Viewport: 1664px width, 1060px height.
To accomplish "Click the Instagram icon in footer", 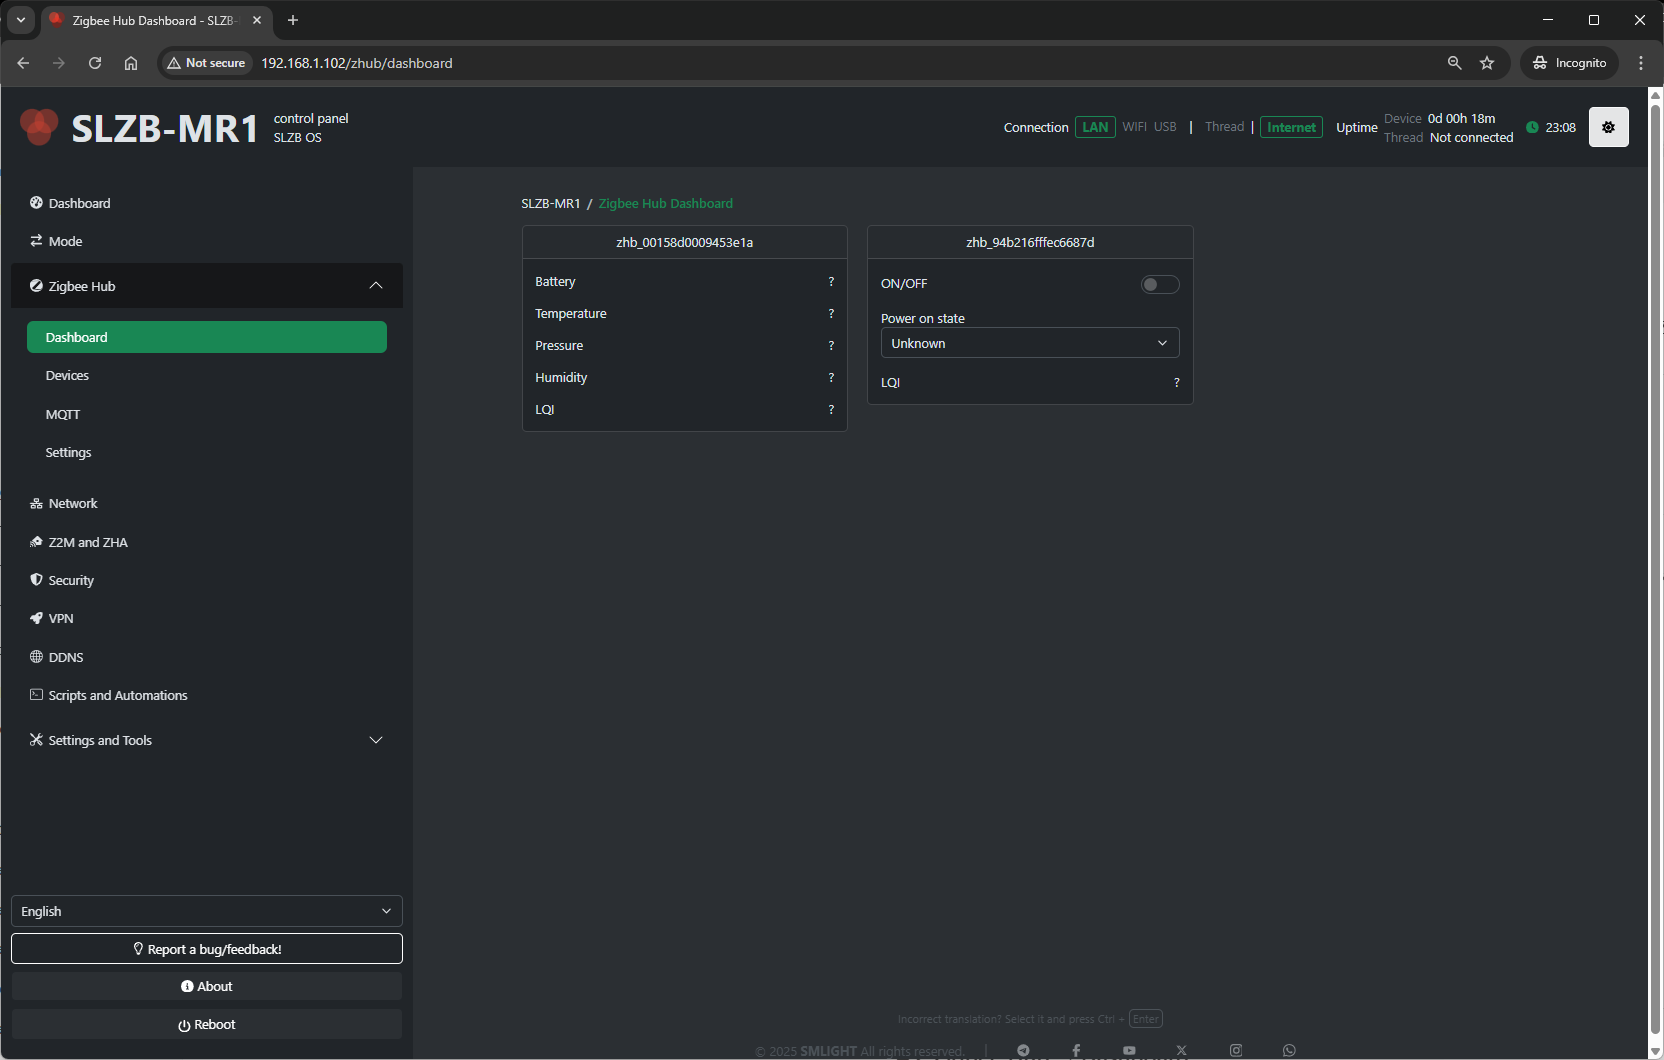I will [x=1236, y=1050].
